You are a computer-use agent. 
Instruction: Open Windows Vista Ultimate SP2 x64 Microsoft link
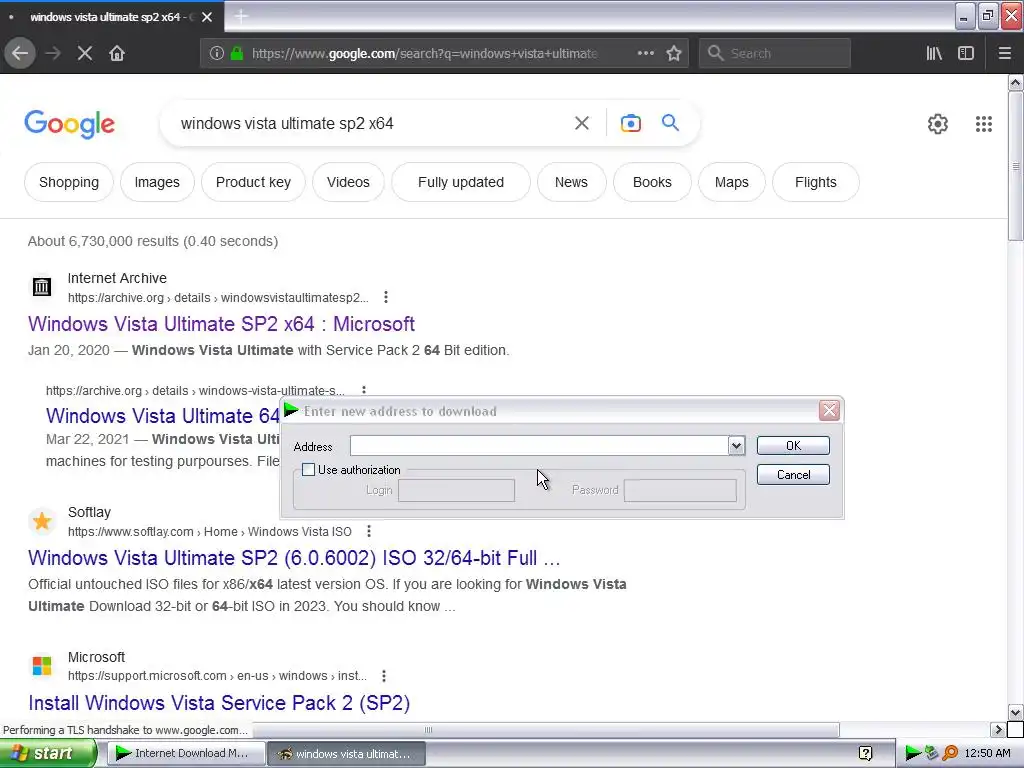pos(221,324)
